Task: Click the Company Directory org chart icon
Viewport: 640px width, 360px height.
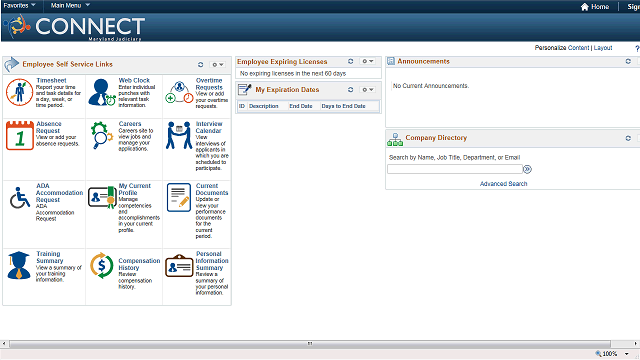Action: [x=395, y=139]
